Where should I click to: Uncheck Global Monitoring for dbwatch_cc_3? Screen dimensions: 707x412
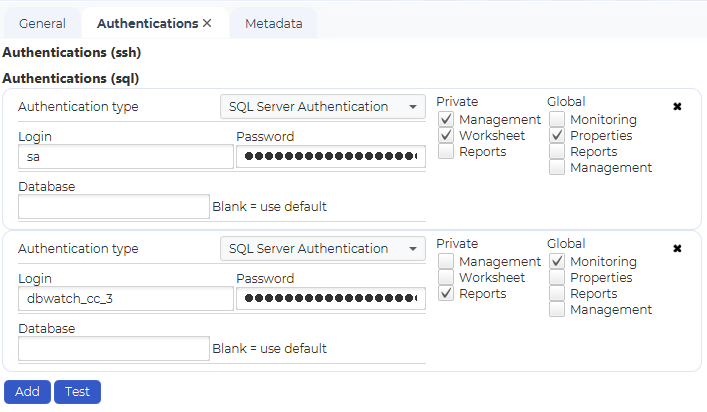tap(557, 262)
